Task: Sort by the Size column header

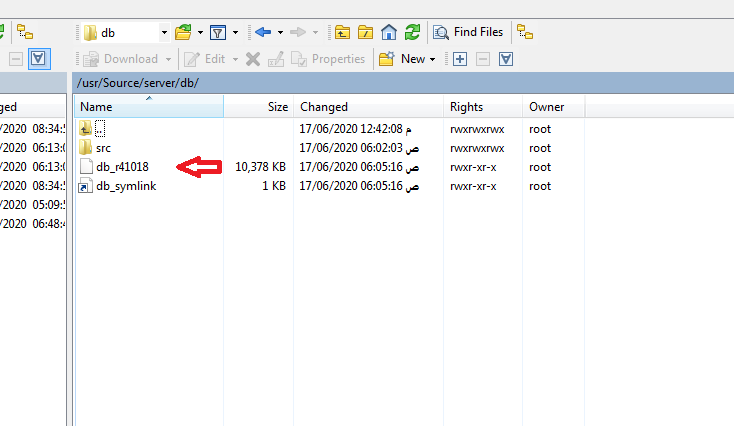Action: click(259, 107)
